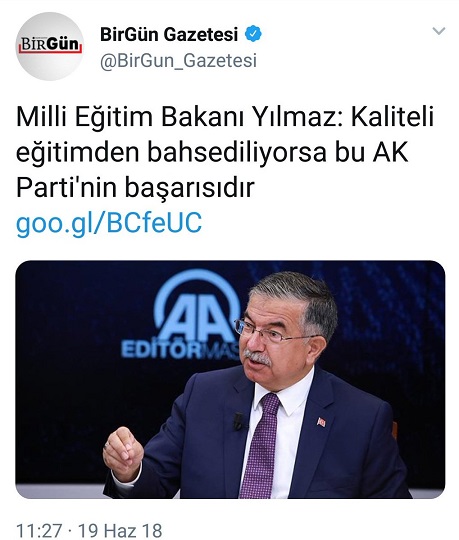This screenshot has height=540, width=459.
Task: Expand the tweet options chevron
Action: (x=439, y=31)
